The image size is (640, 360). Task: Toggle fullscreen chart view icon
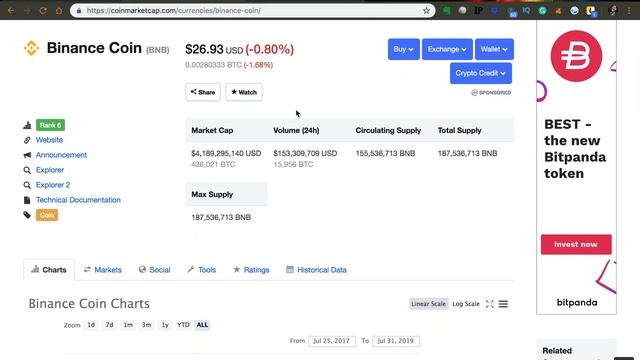pos(489,304)
